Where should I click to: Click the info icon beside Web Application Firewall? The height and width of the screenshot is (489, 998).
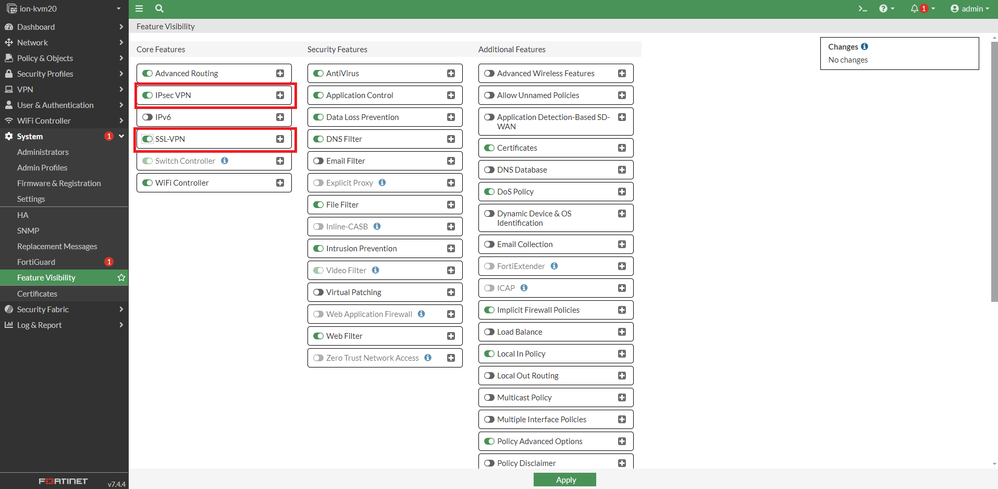coord(421,314)
